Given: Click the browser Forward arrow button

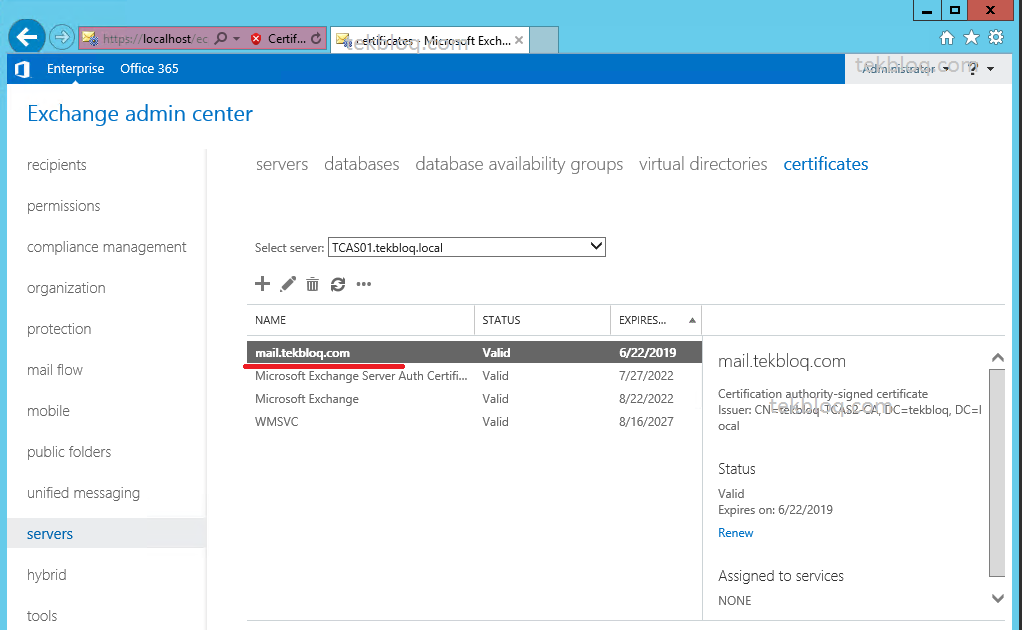Looking at the screenshot, I should point(62,37).
